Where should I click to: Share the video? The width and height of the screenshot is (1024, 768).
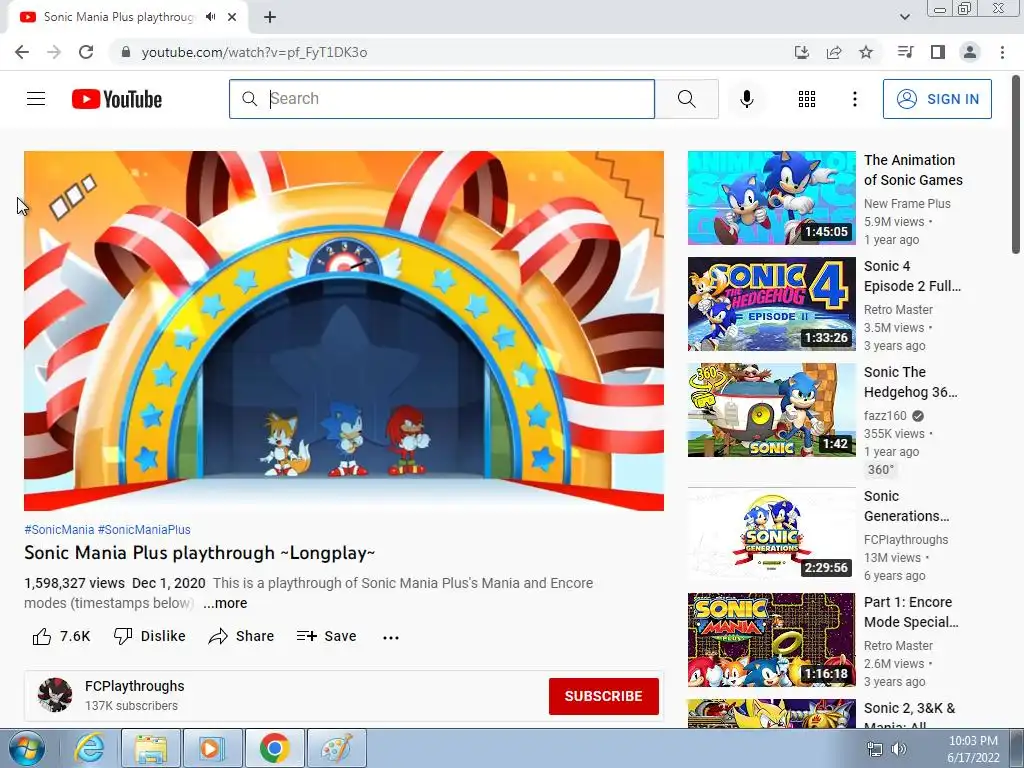[241, 636]
